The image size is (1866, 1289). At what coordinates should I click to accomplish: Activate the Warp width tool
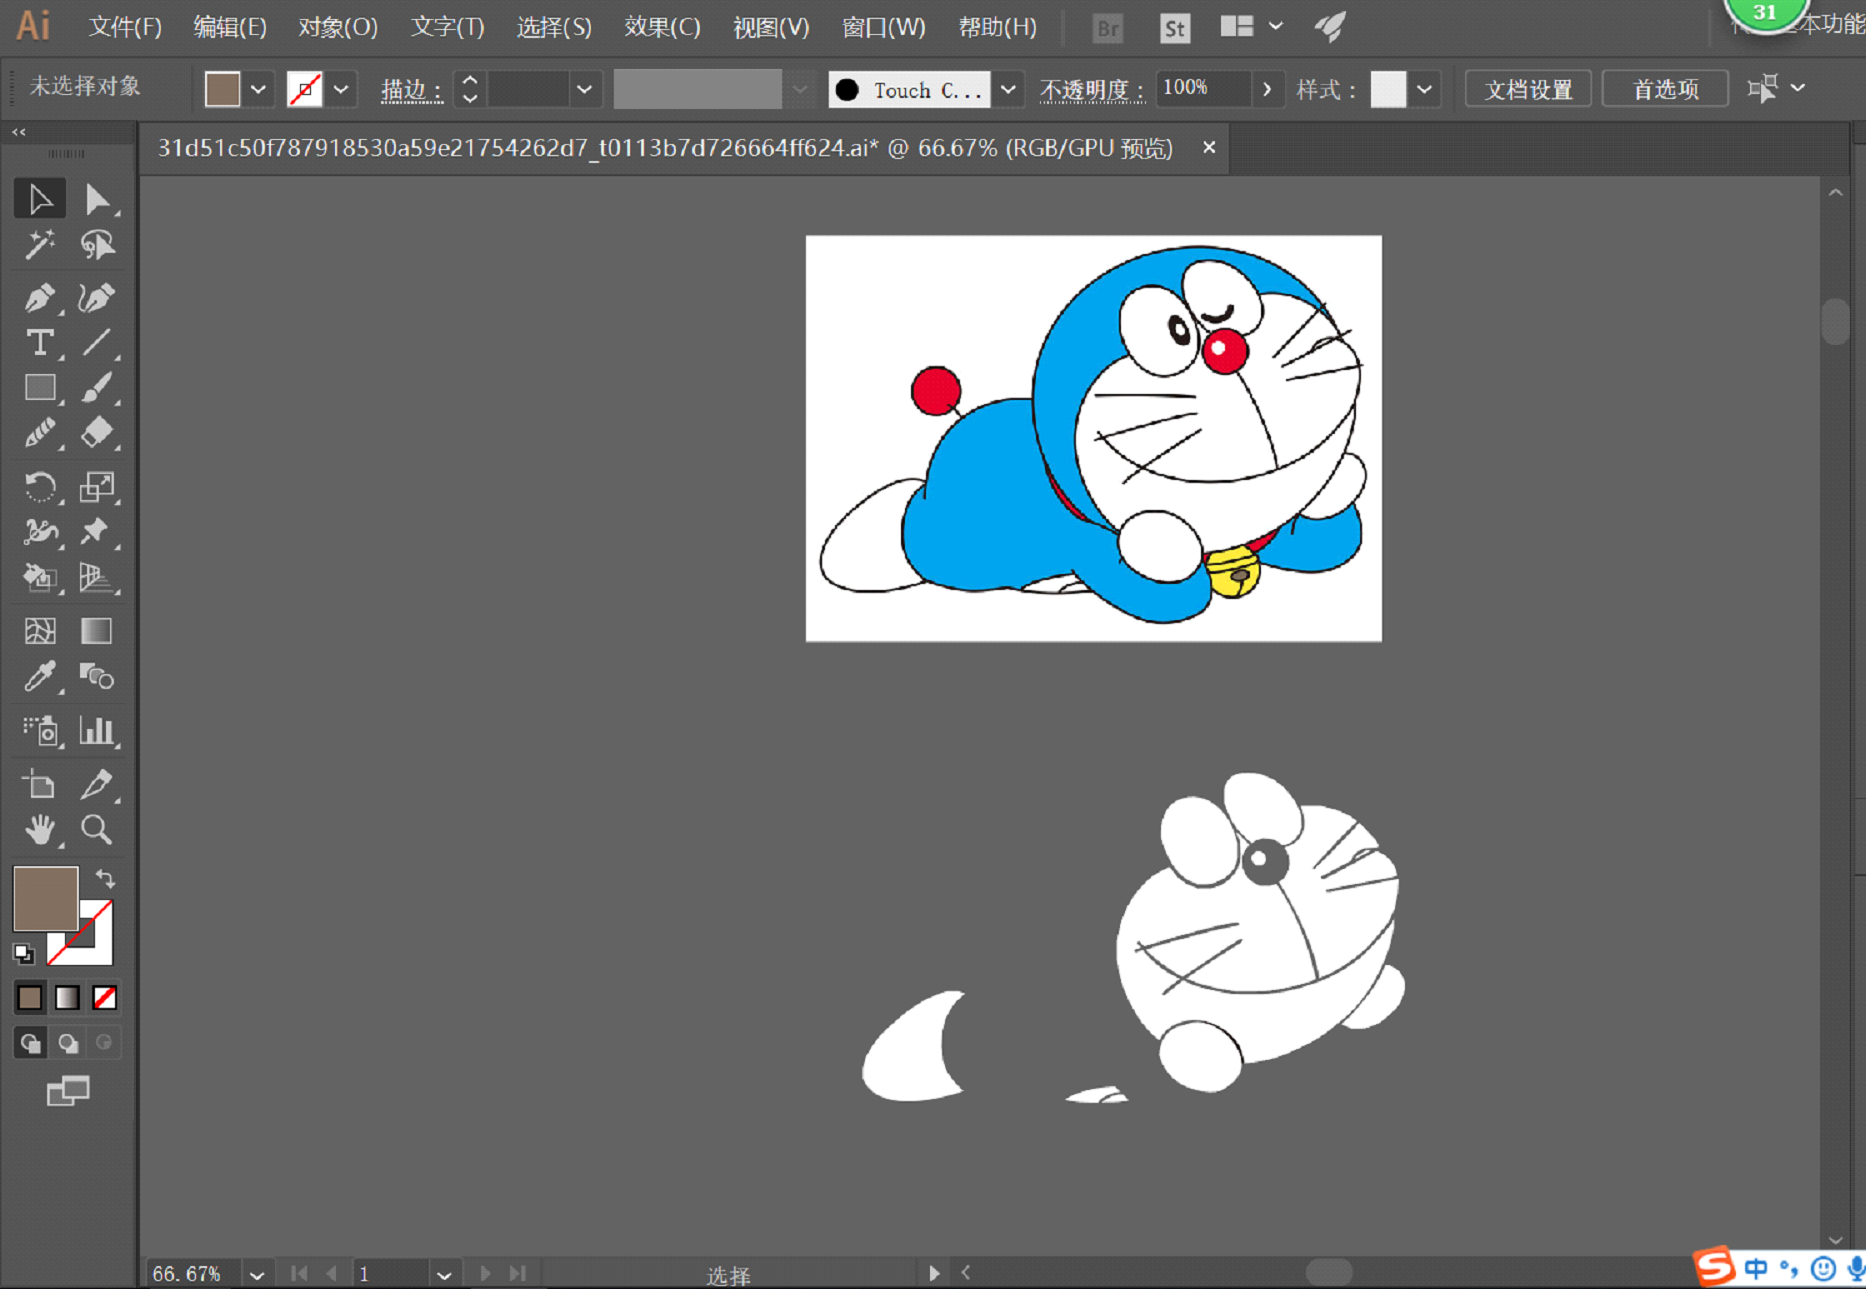click(x=40, y=532)
